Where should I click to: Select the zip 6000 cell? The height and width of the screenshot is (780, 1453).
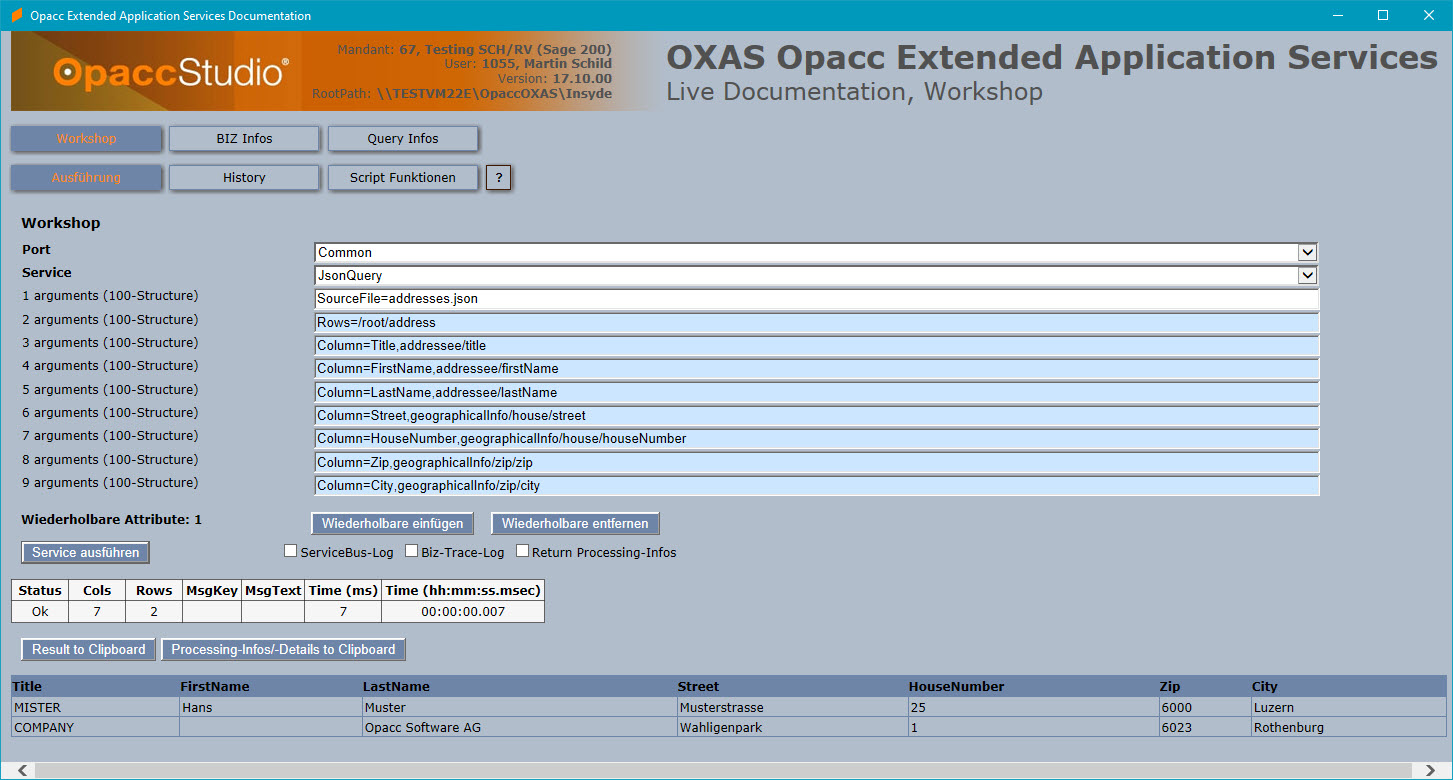[x=1204, y=707]
